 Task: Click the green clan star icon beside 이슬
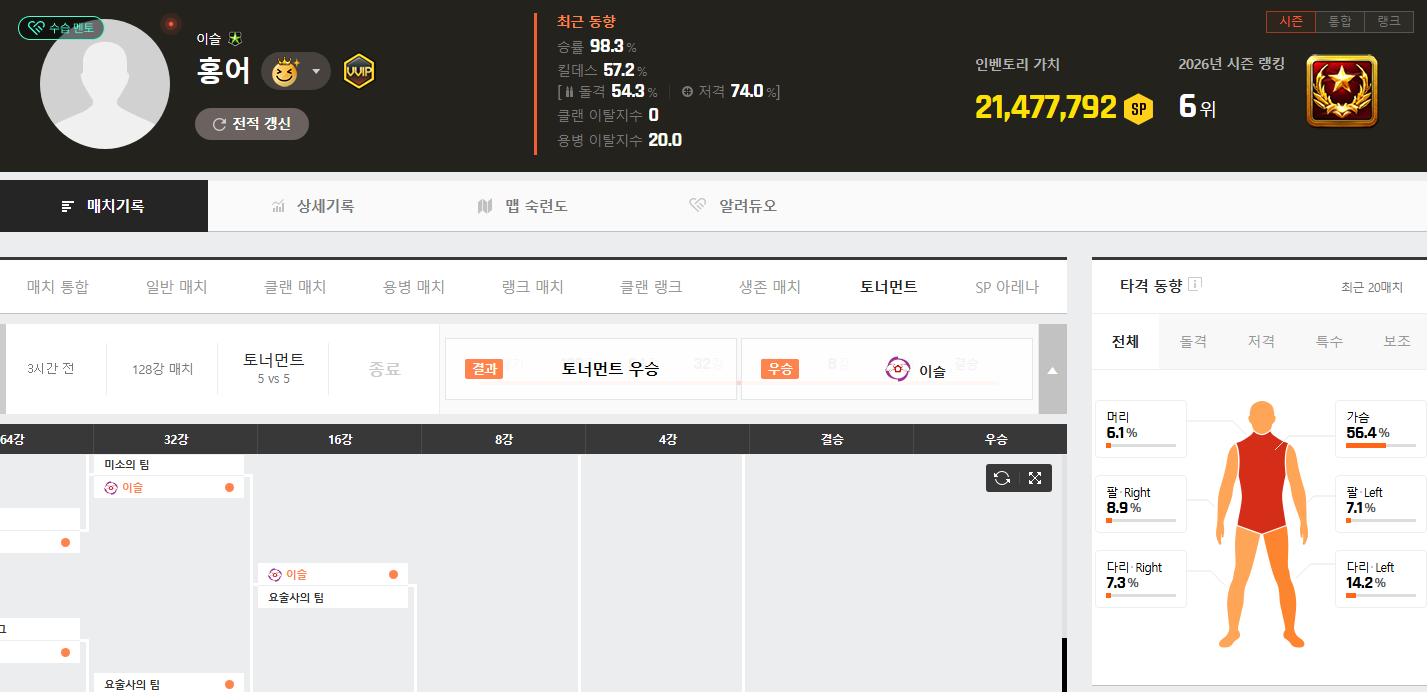pos(235,39)
